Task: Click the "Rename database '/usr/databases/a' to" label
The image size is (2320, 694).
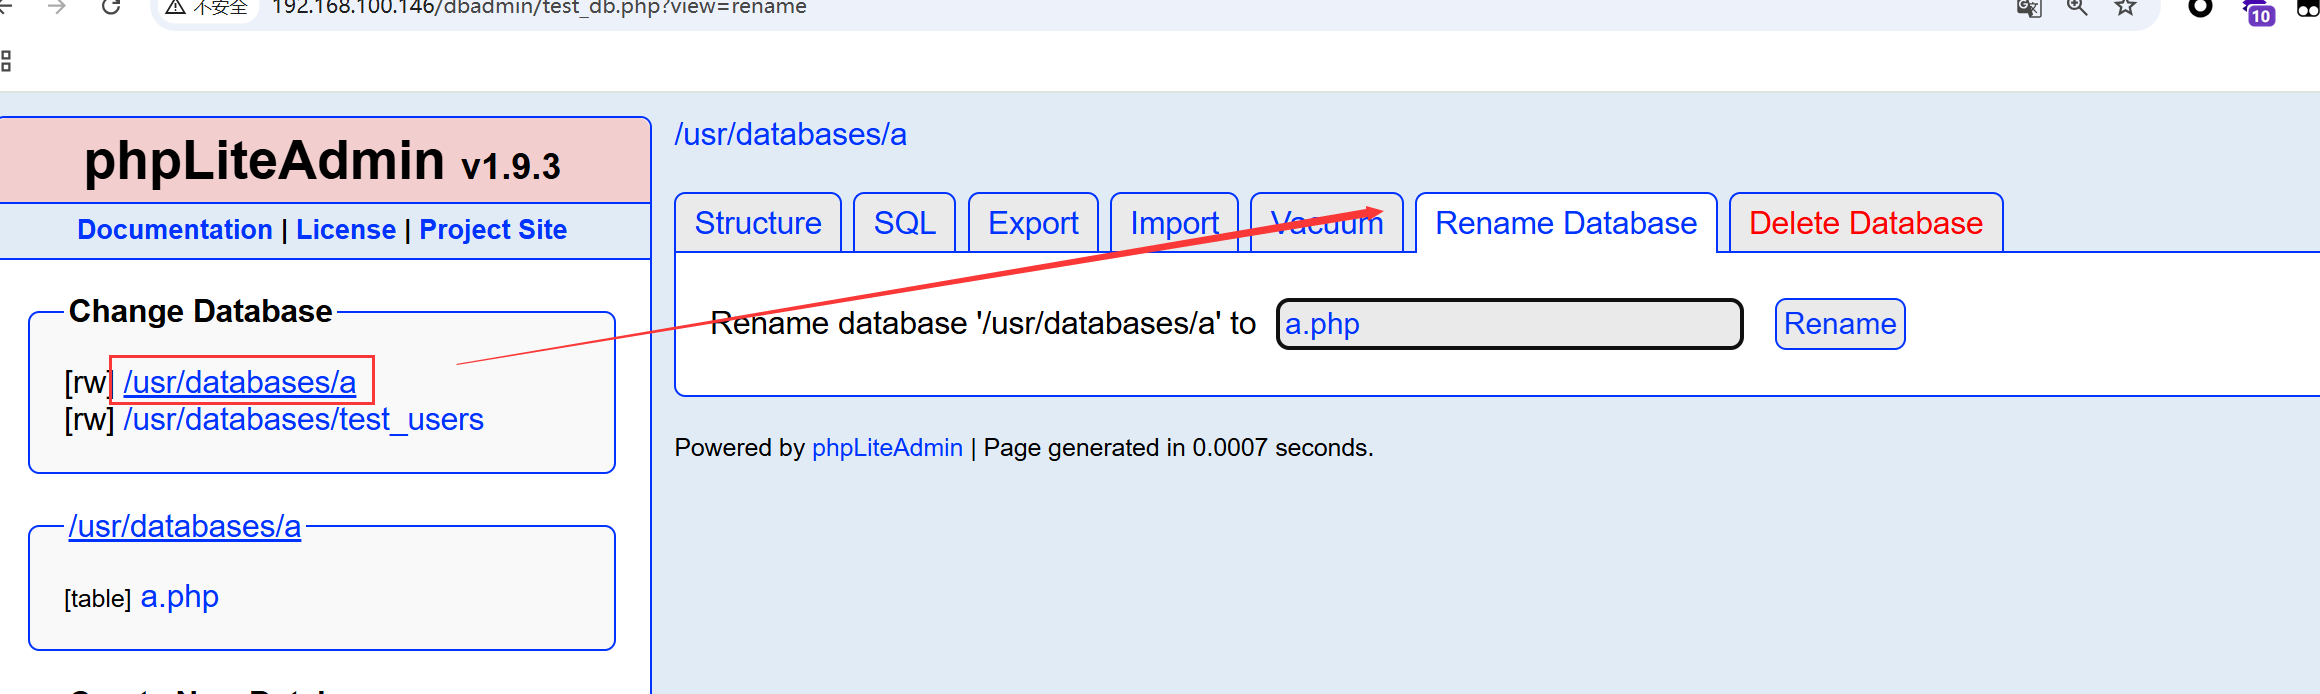Action: (983, 324)
